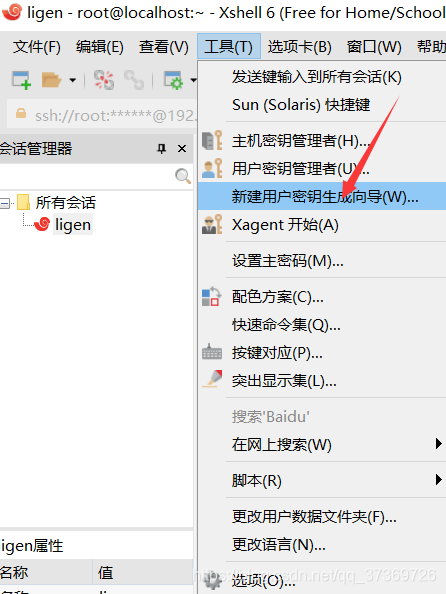Click the Xagent agent icon

pos(212,224)
